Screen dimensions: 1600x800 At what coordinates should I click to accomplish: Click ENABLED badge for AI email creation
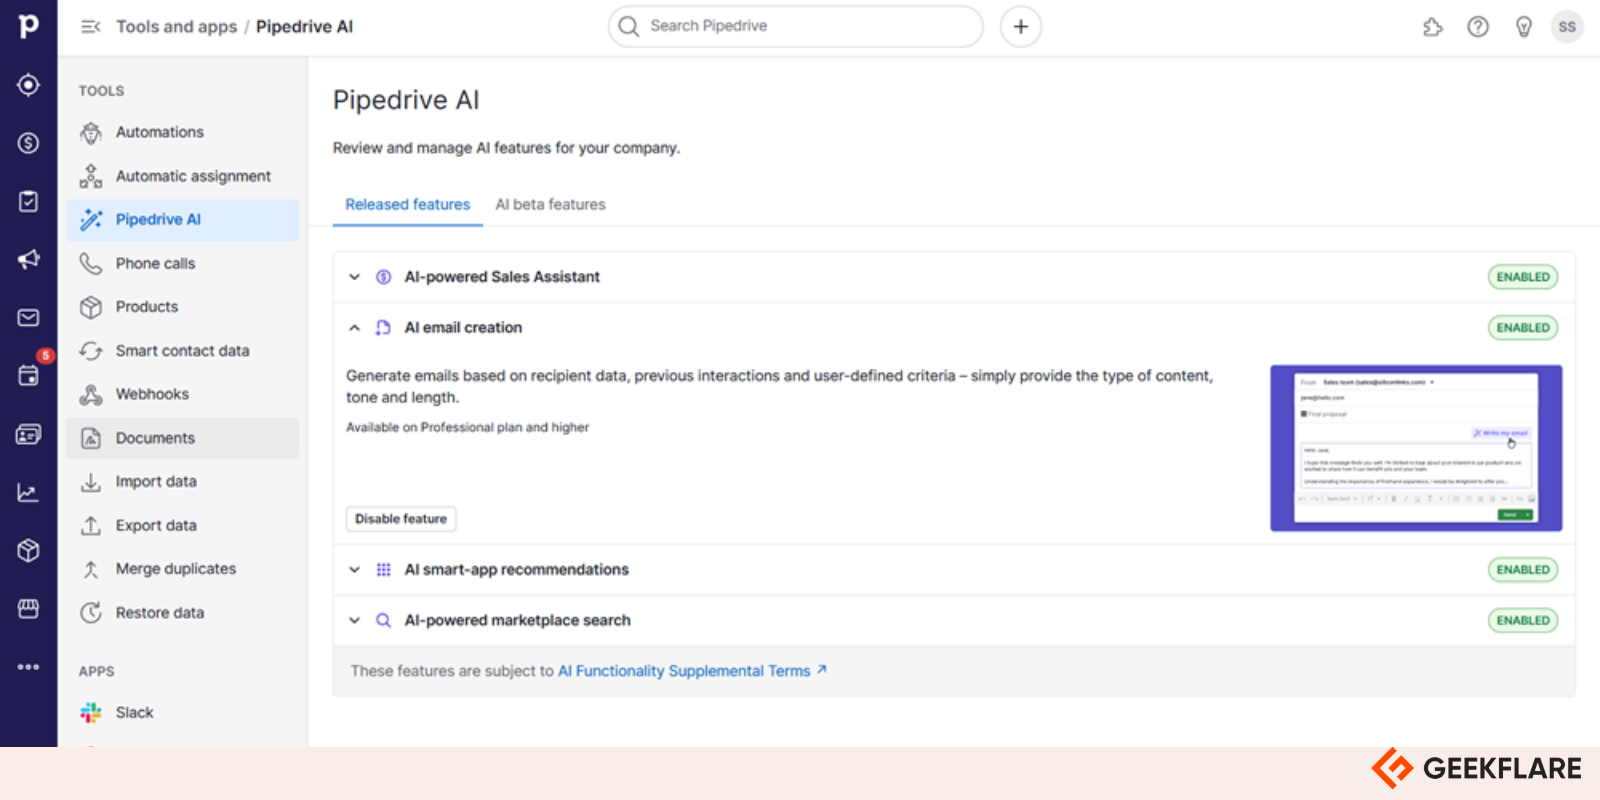1523,328
